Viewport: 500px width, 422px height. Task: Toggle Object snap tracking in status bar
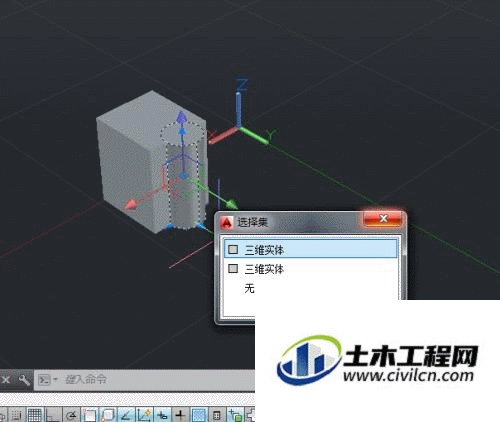click(x=126, y=415)
